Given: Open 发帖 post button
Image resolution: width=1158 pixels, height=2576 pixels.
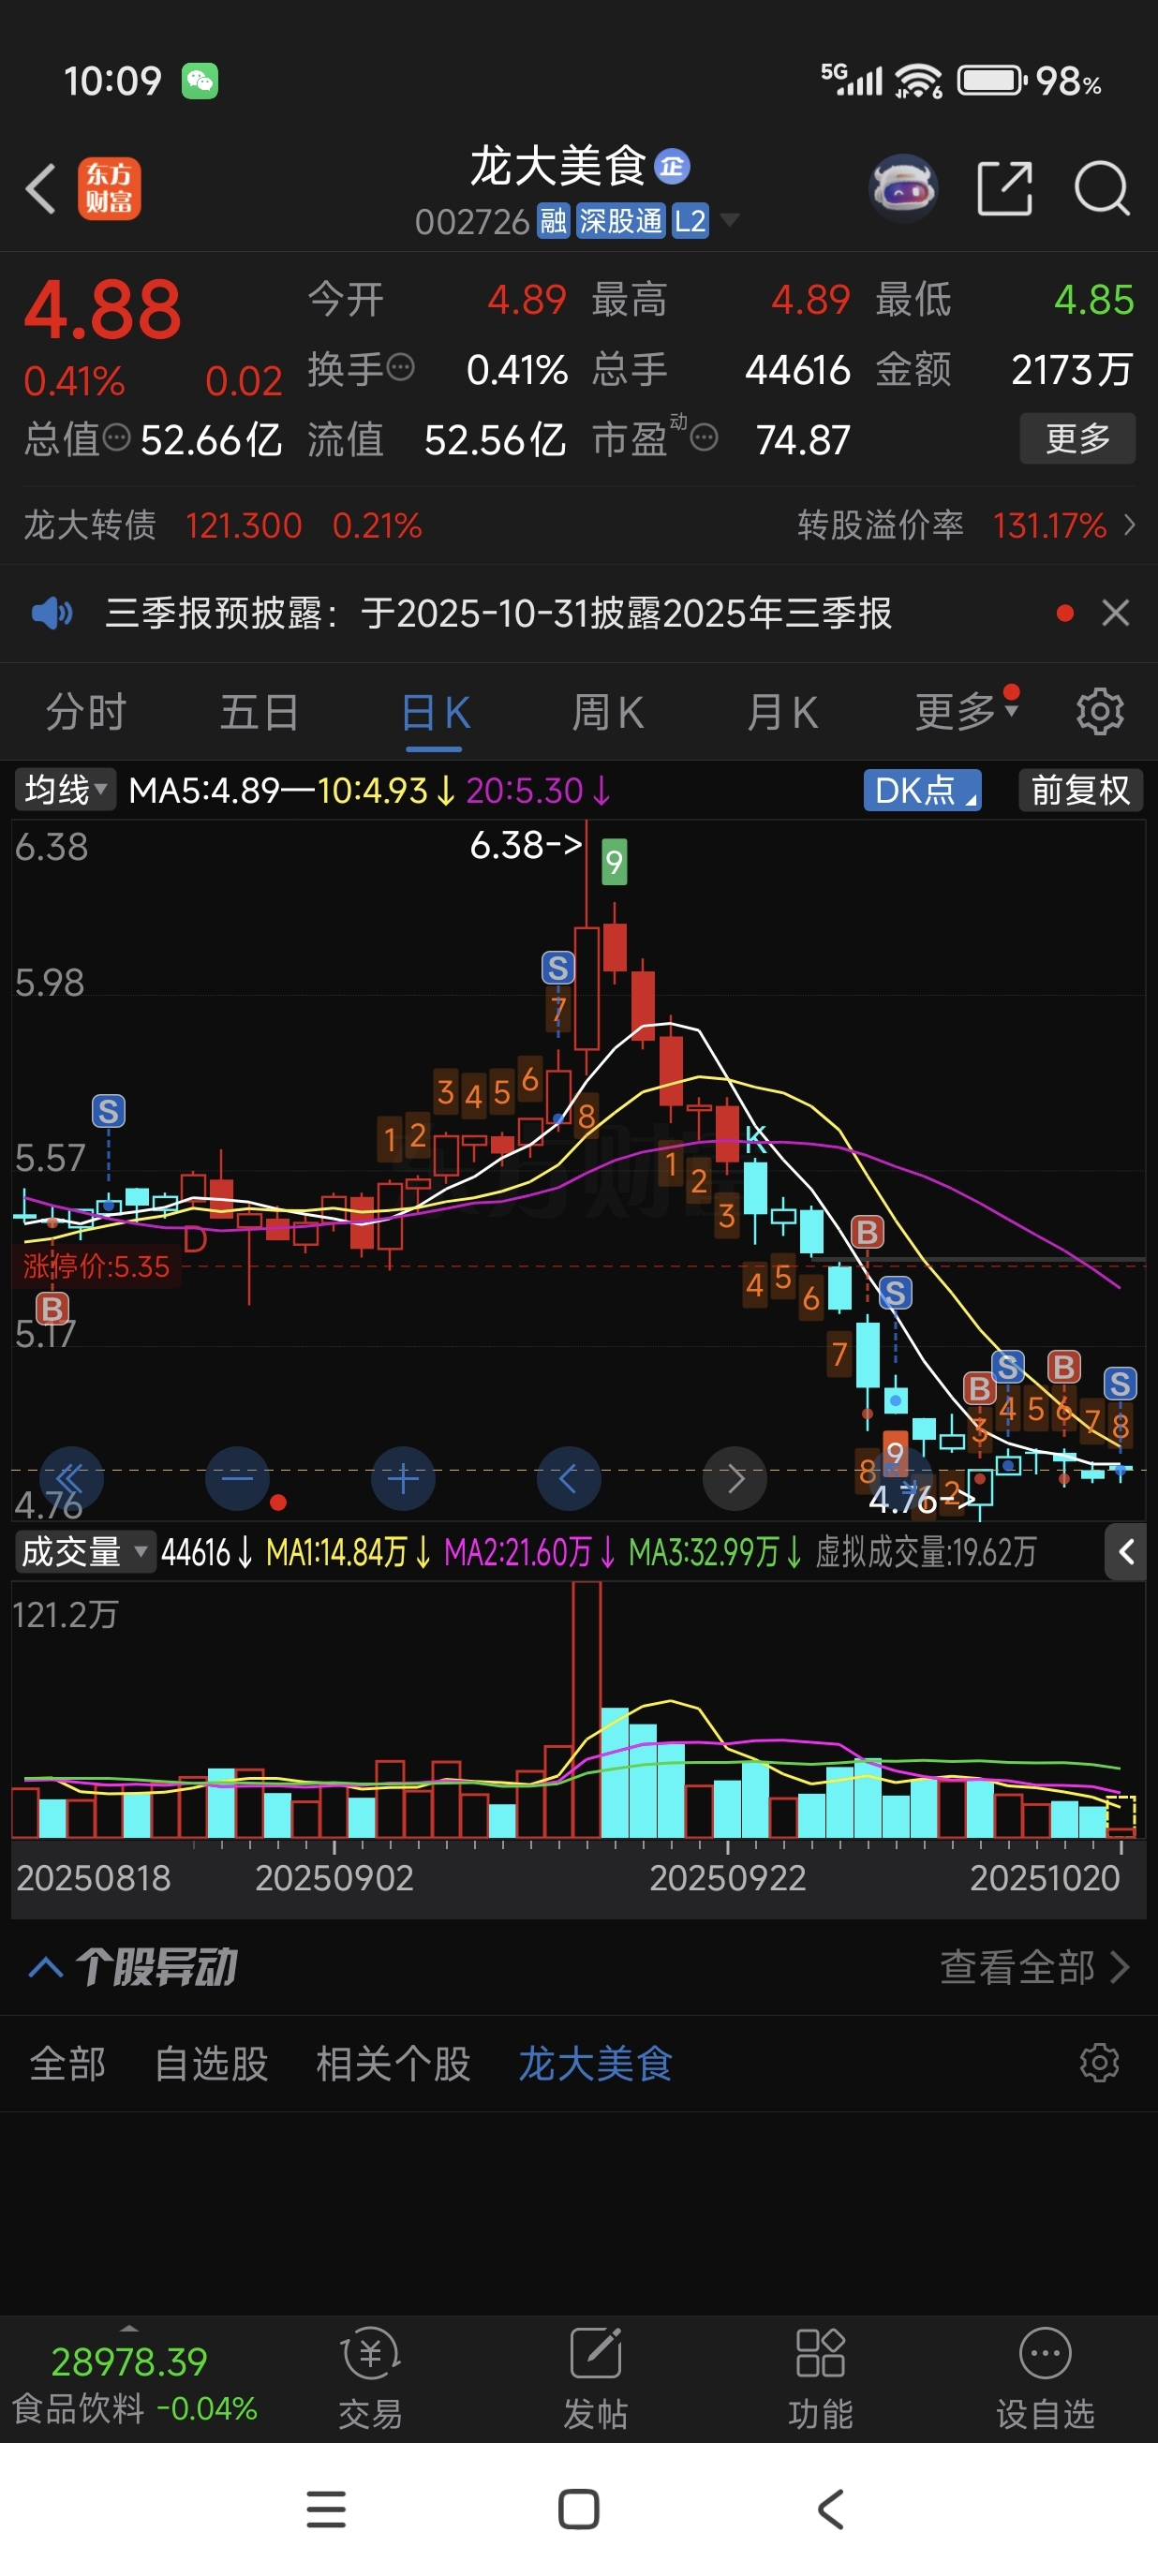Looking at the screenshot, I should pos(595,2380).
